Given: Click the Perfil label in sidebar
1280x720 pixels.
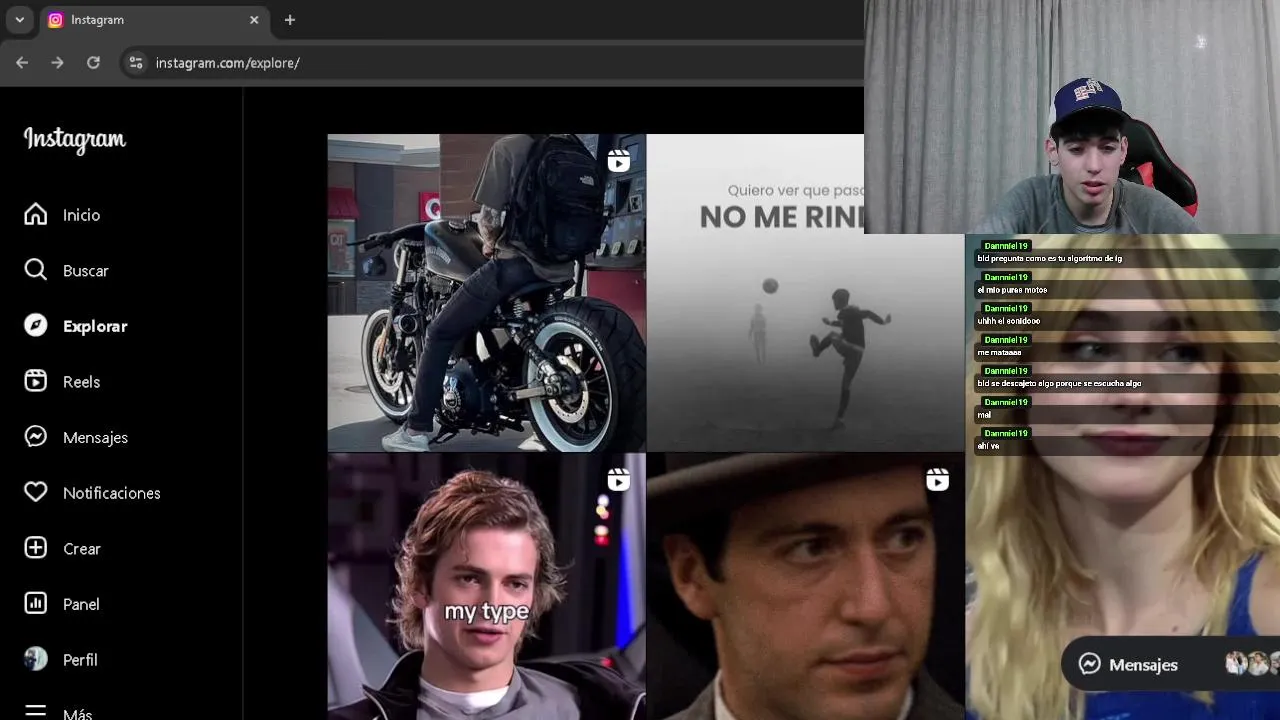Looking at the screenshot, I should [80, 660].
